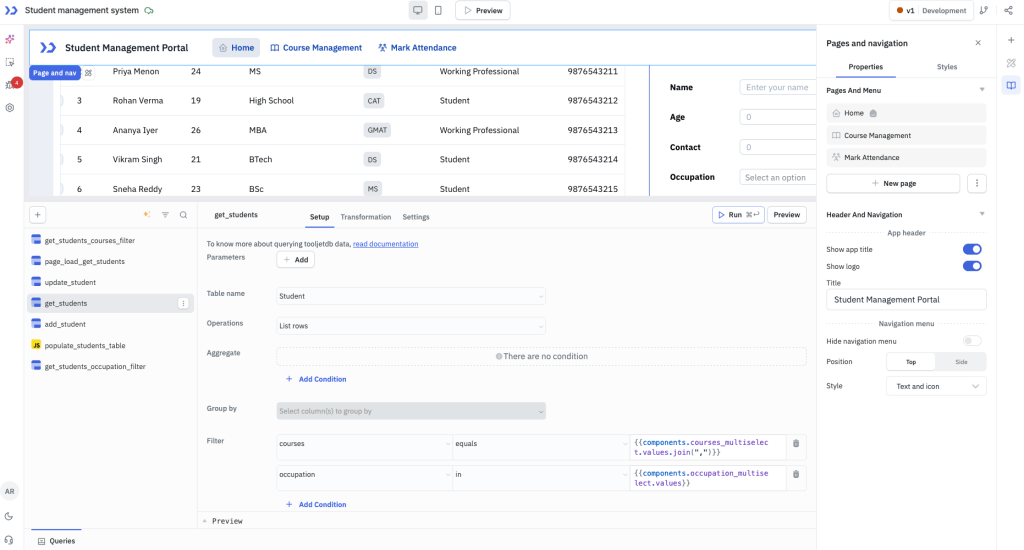Select row 5 Vikram Singh checkbox

(x=60, y=159)
